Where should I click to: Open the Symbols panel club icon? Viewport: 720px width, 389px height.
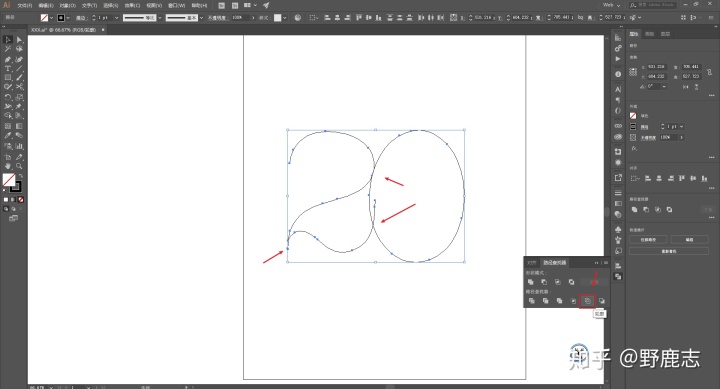coord(618,229)
